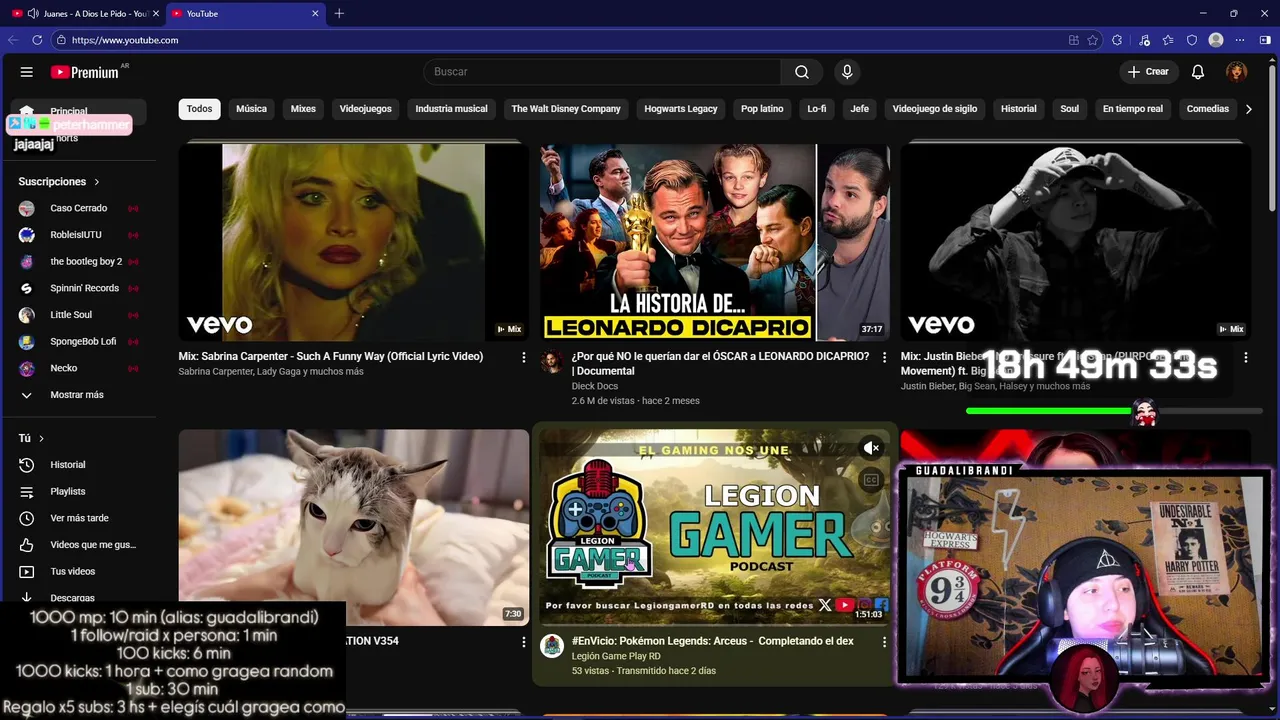Screen dimensions: 1280x720
Task: Toggle captions on Legion Gamer preview
Action: point(871,480)
